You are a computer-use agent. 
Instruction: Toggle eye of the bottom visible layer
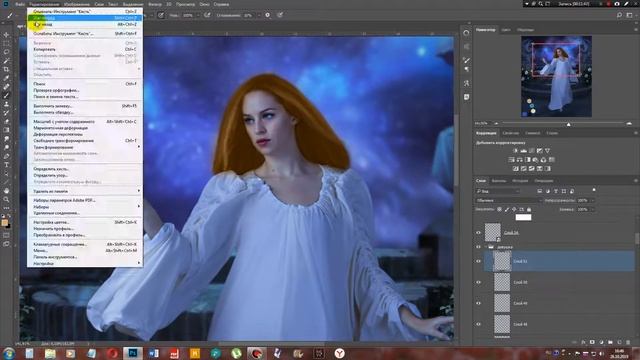(478, 324)
